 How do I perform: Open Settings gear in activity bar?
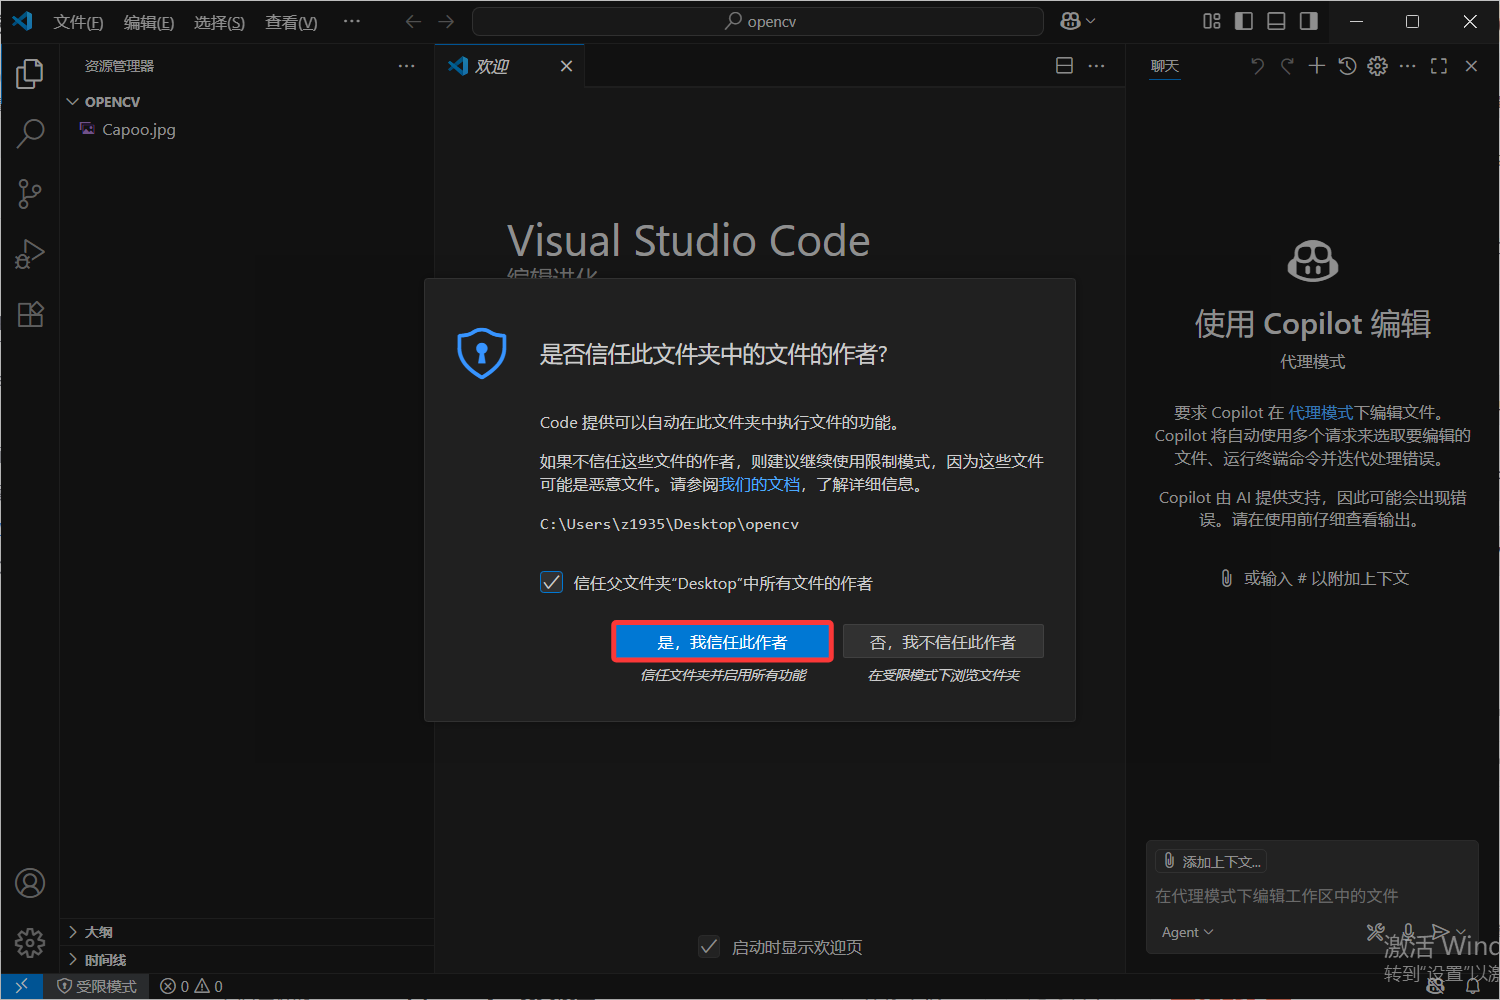pos(30,942)
